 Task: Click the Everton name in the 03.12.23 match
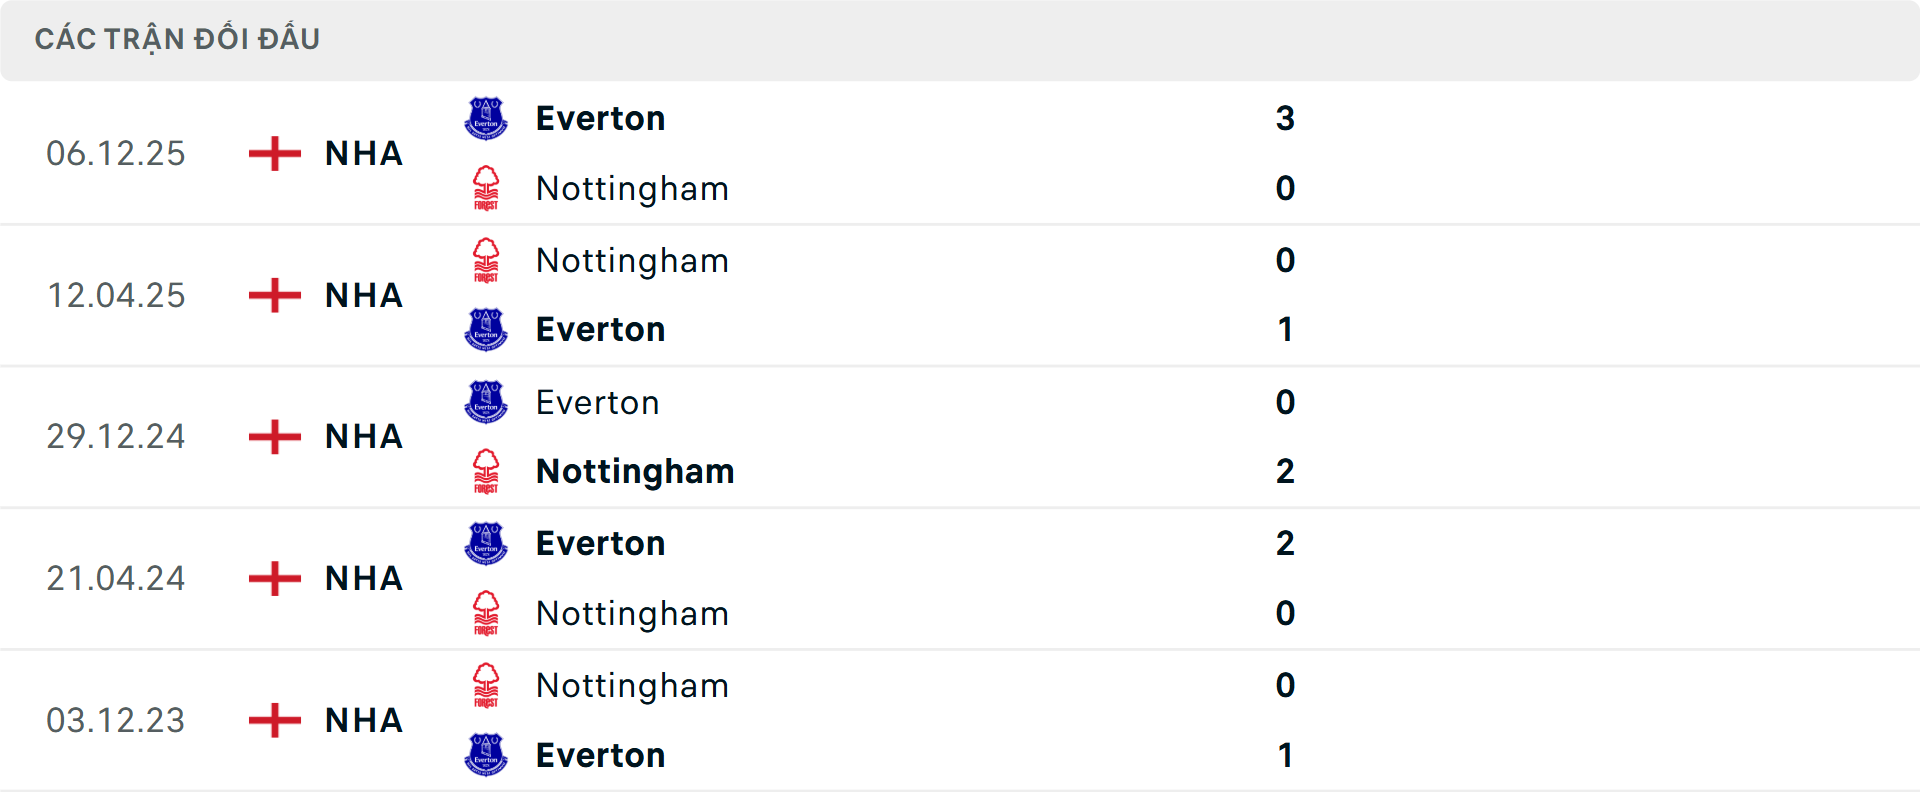click(x=600, y=755)
